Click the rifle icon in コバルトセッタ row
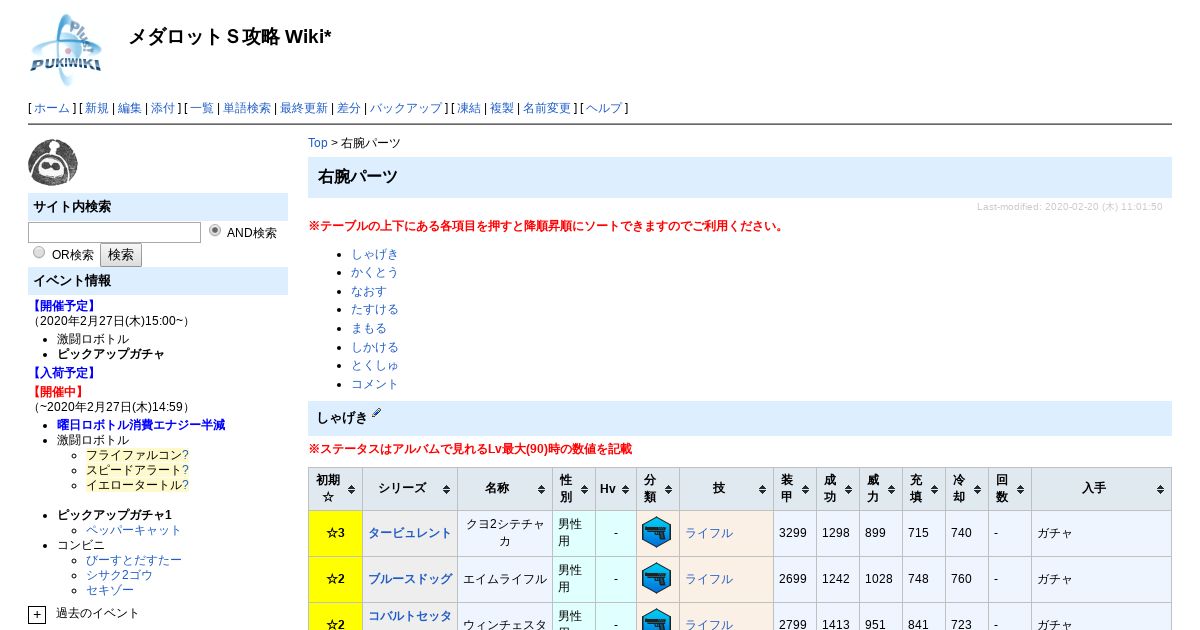The height and width of the screenshot is (630, 1200). (x=656, y=620)
